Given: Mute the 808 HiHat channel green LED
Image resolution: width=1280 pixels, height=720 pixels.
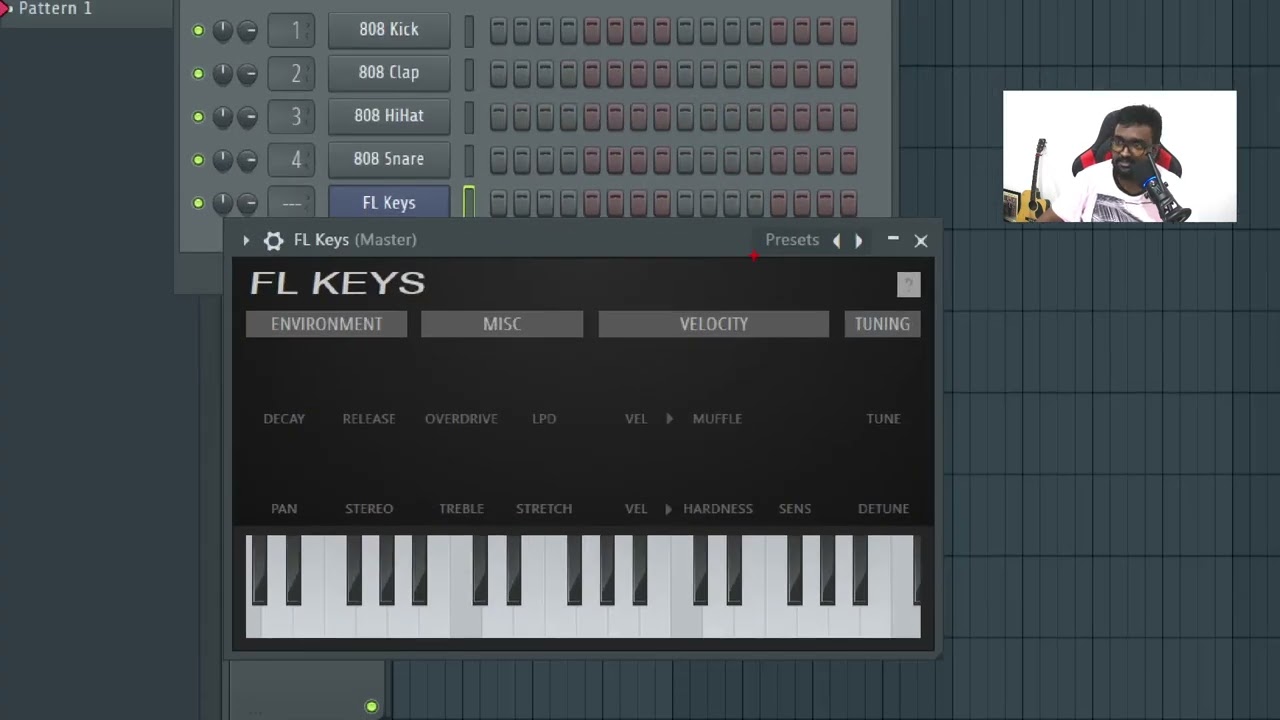Looking at the screenshot, I should pos(198,117).
